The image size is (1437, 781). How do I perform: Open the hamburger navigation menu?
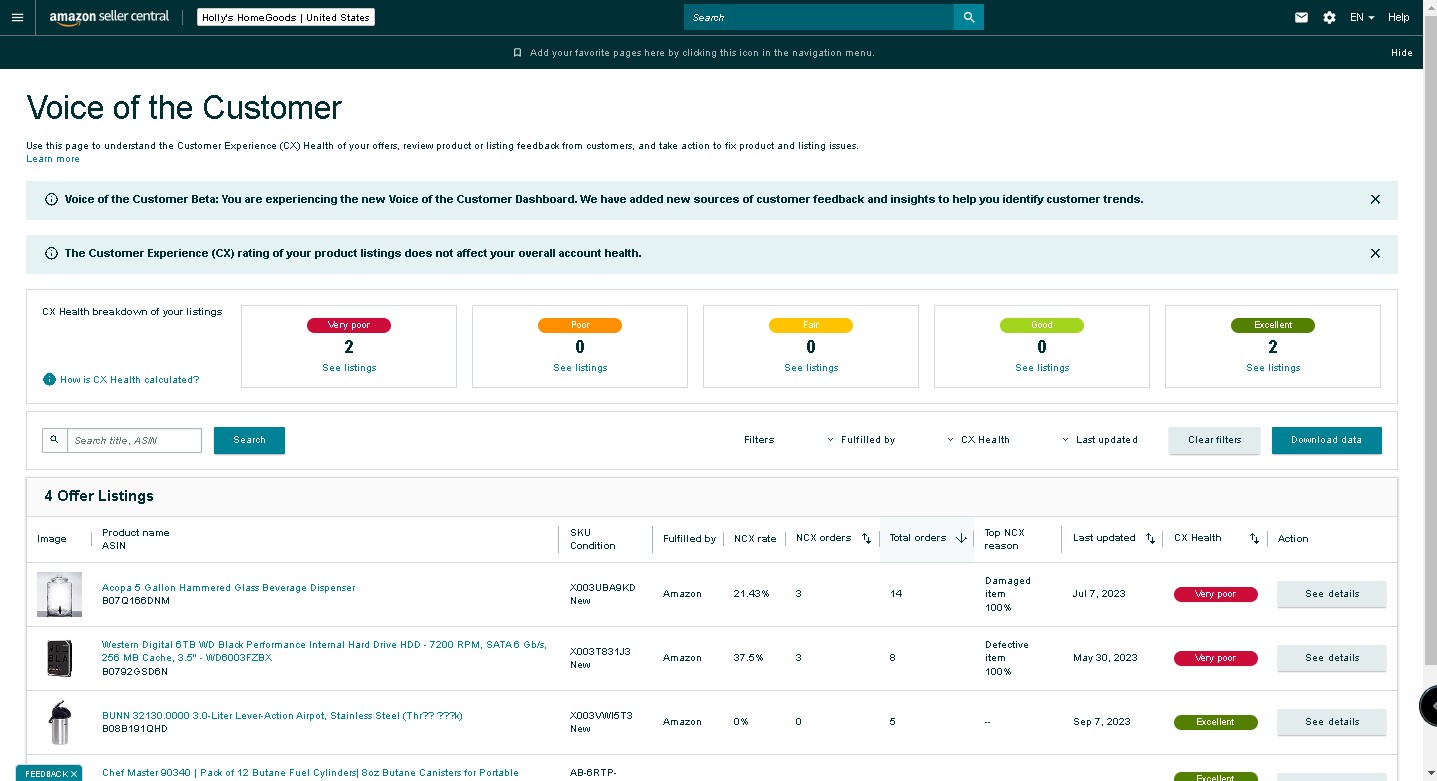(17, 17)
